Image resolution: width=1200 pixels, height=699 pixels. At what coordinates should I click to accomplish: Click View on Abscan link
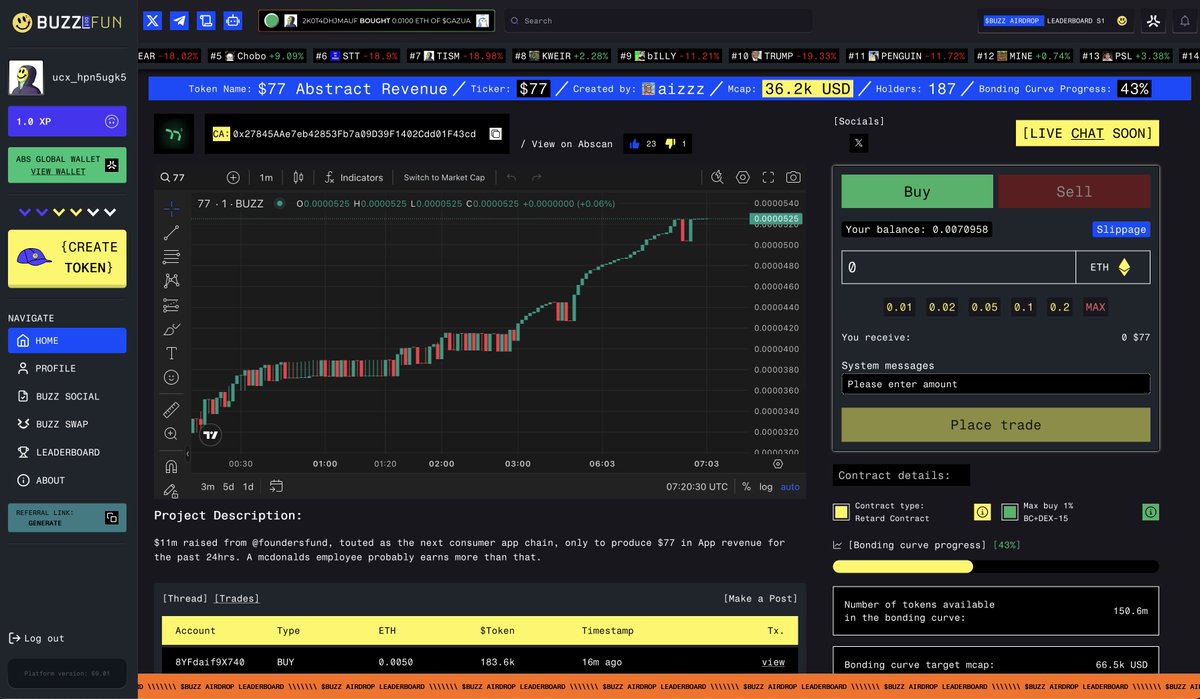coord(572,144)
